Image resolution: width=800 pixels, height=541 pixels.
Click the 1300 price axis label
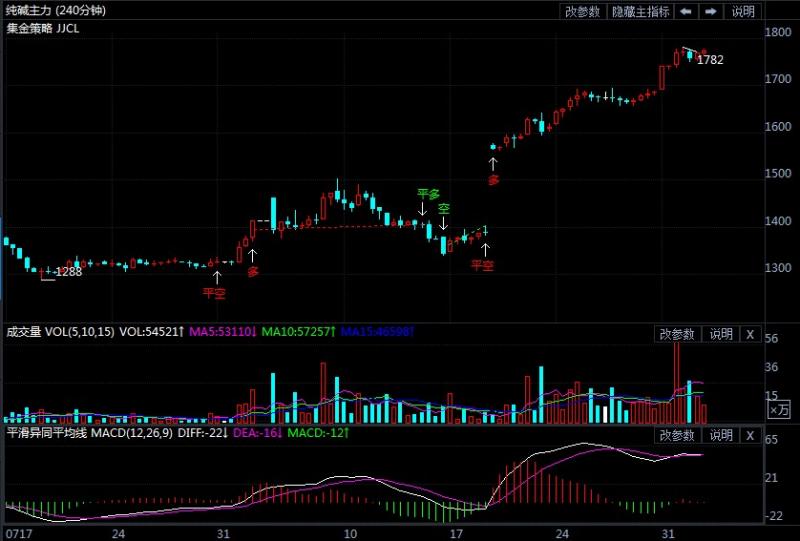[x=778, y=268]
